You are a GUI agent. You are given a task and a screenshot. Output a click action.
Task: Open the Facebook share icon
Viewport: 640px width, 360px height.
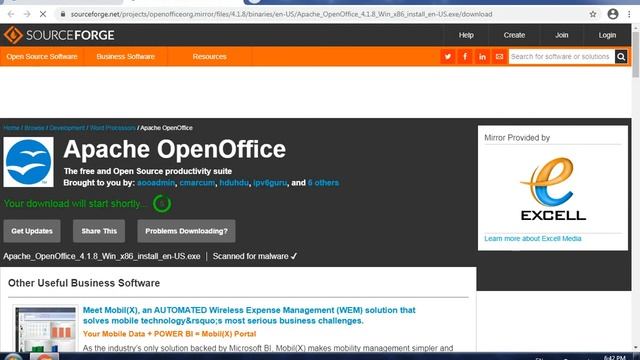point(465,57)
